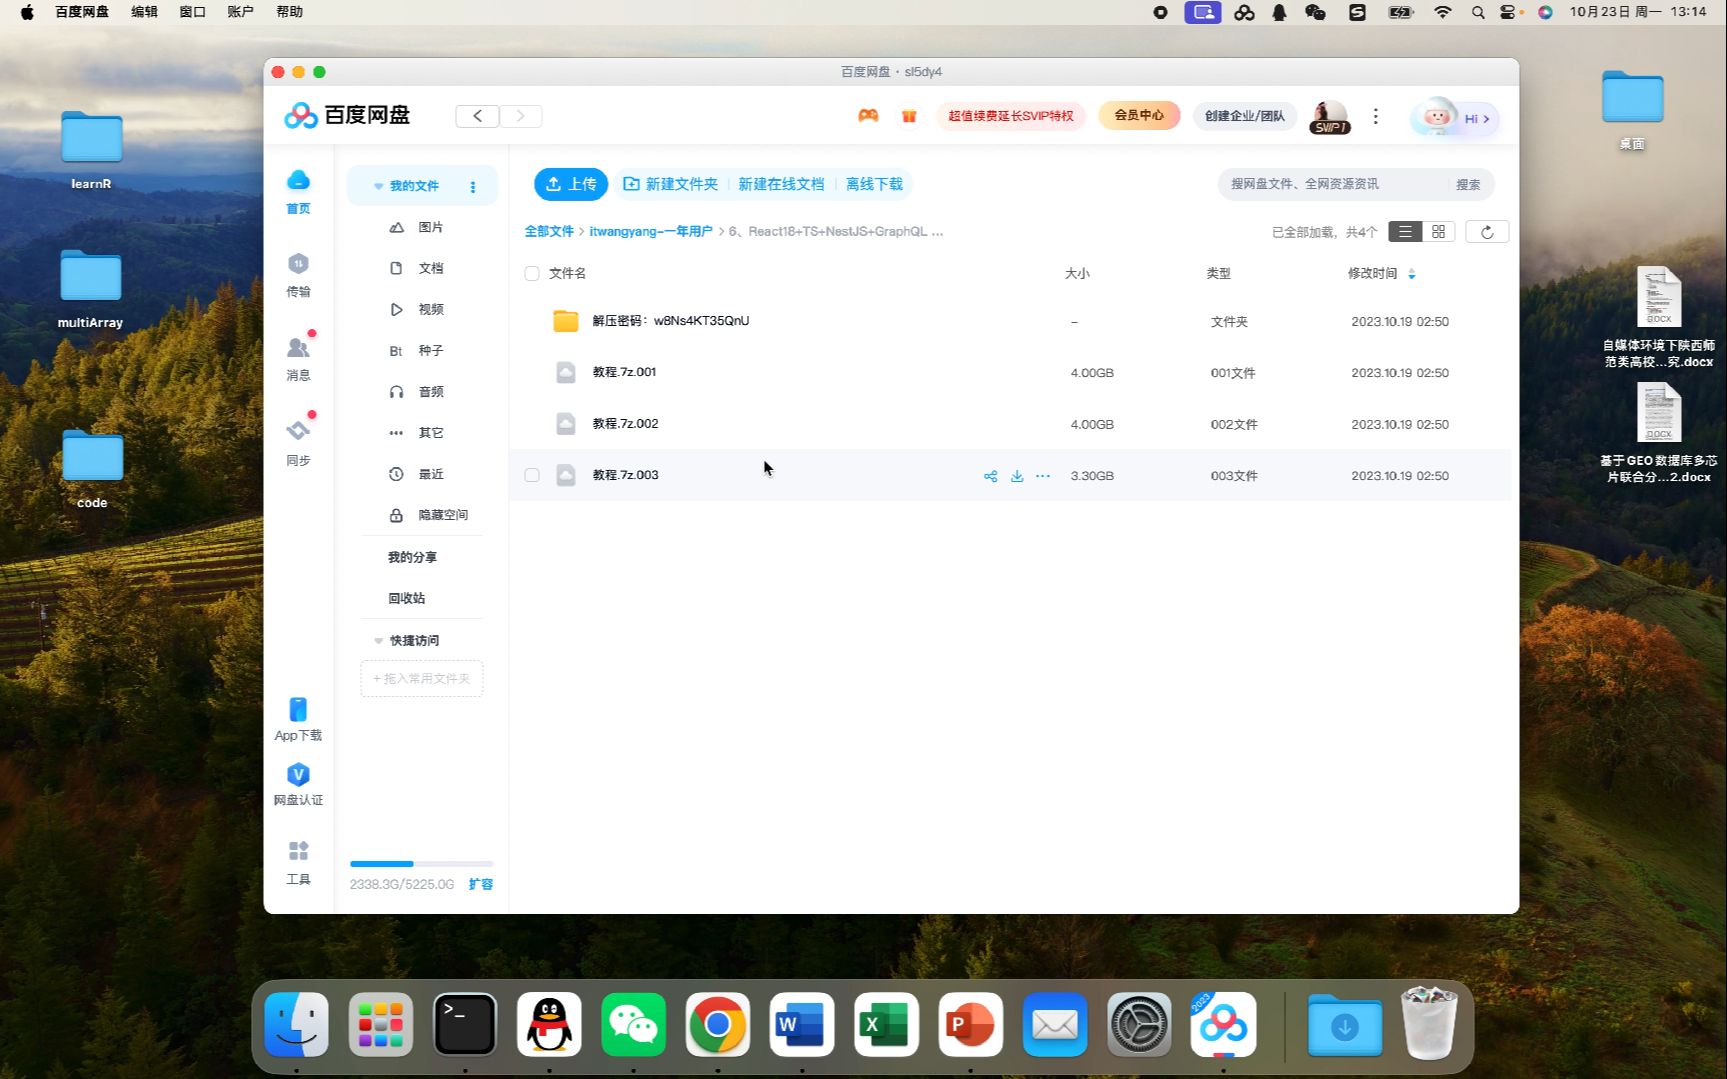Click the 教程.7z.002 file icon
The image size is (1727, 1079).
[566, 424]
